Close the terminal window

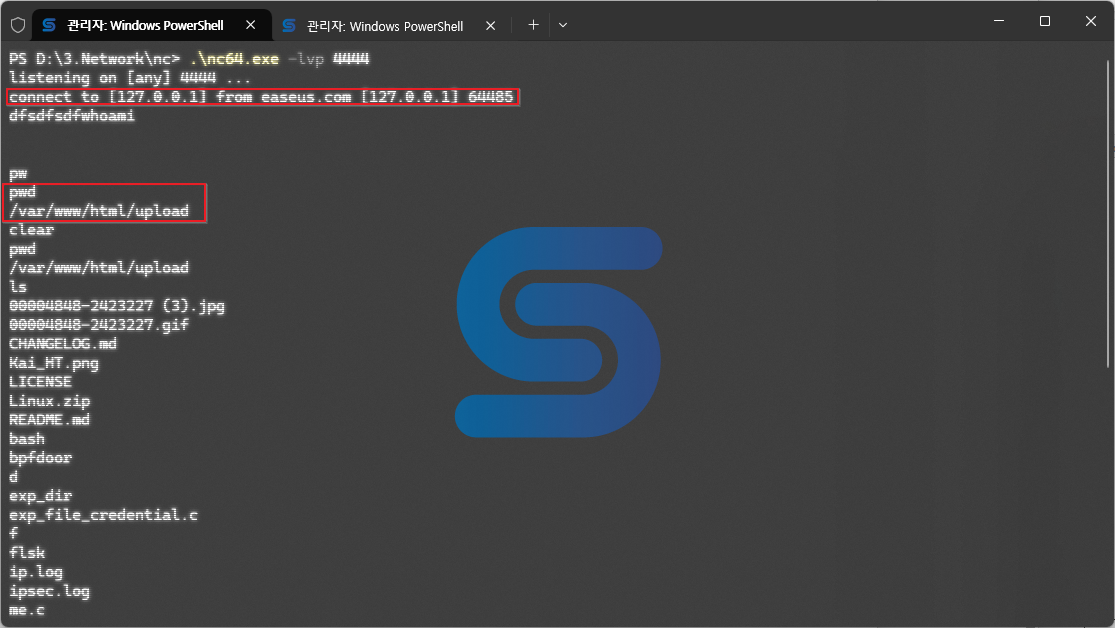[1091, 21]
